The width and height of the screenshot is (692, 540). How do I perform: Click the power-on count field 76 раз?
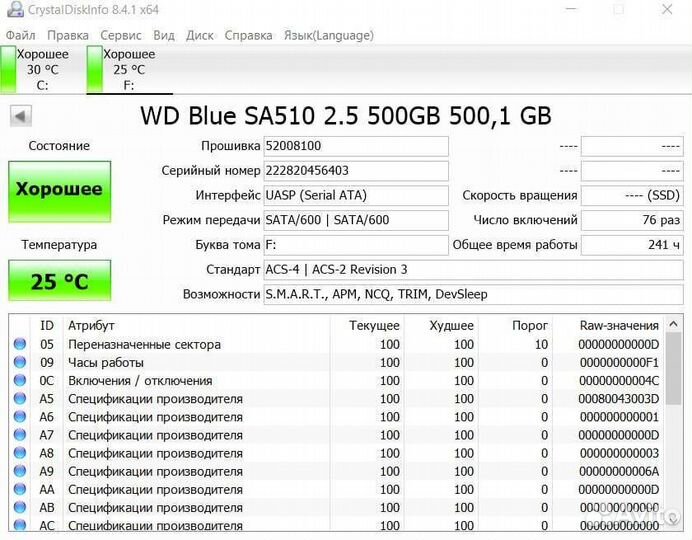click(x=632, y=220)
